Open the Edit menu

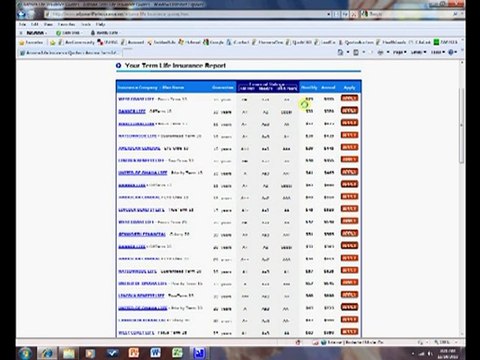pos(35,24)
